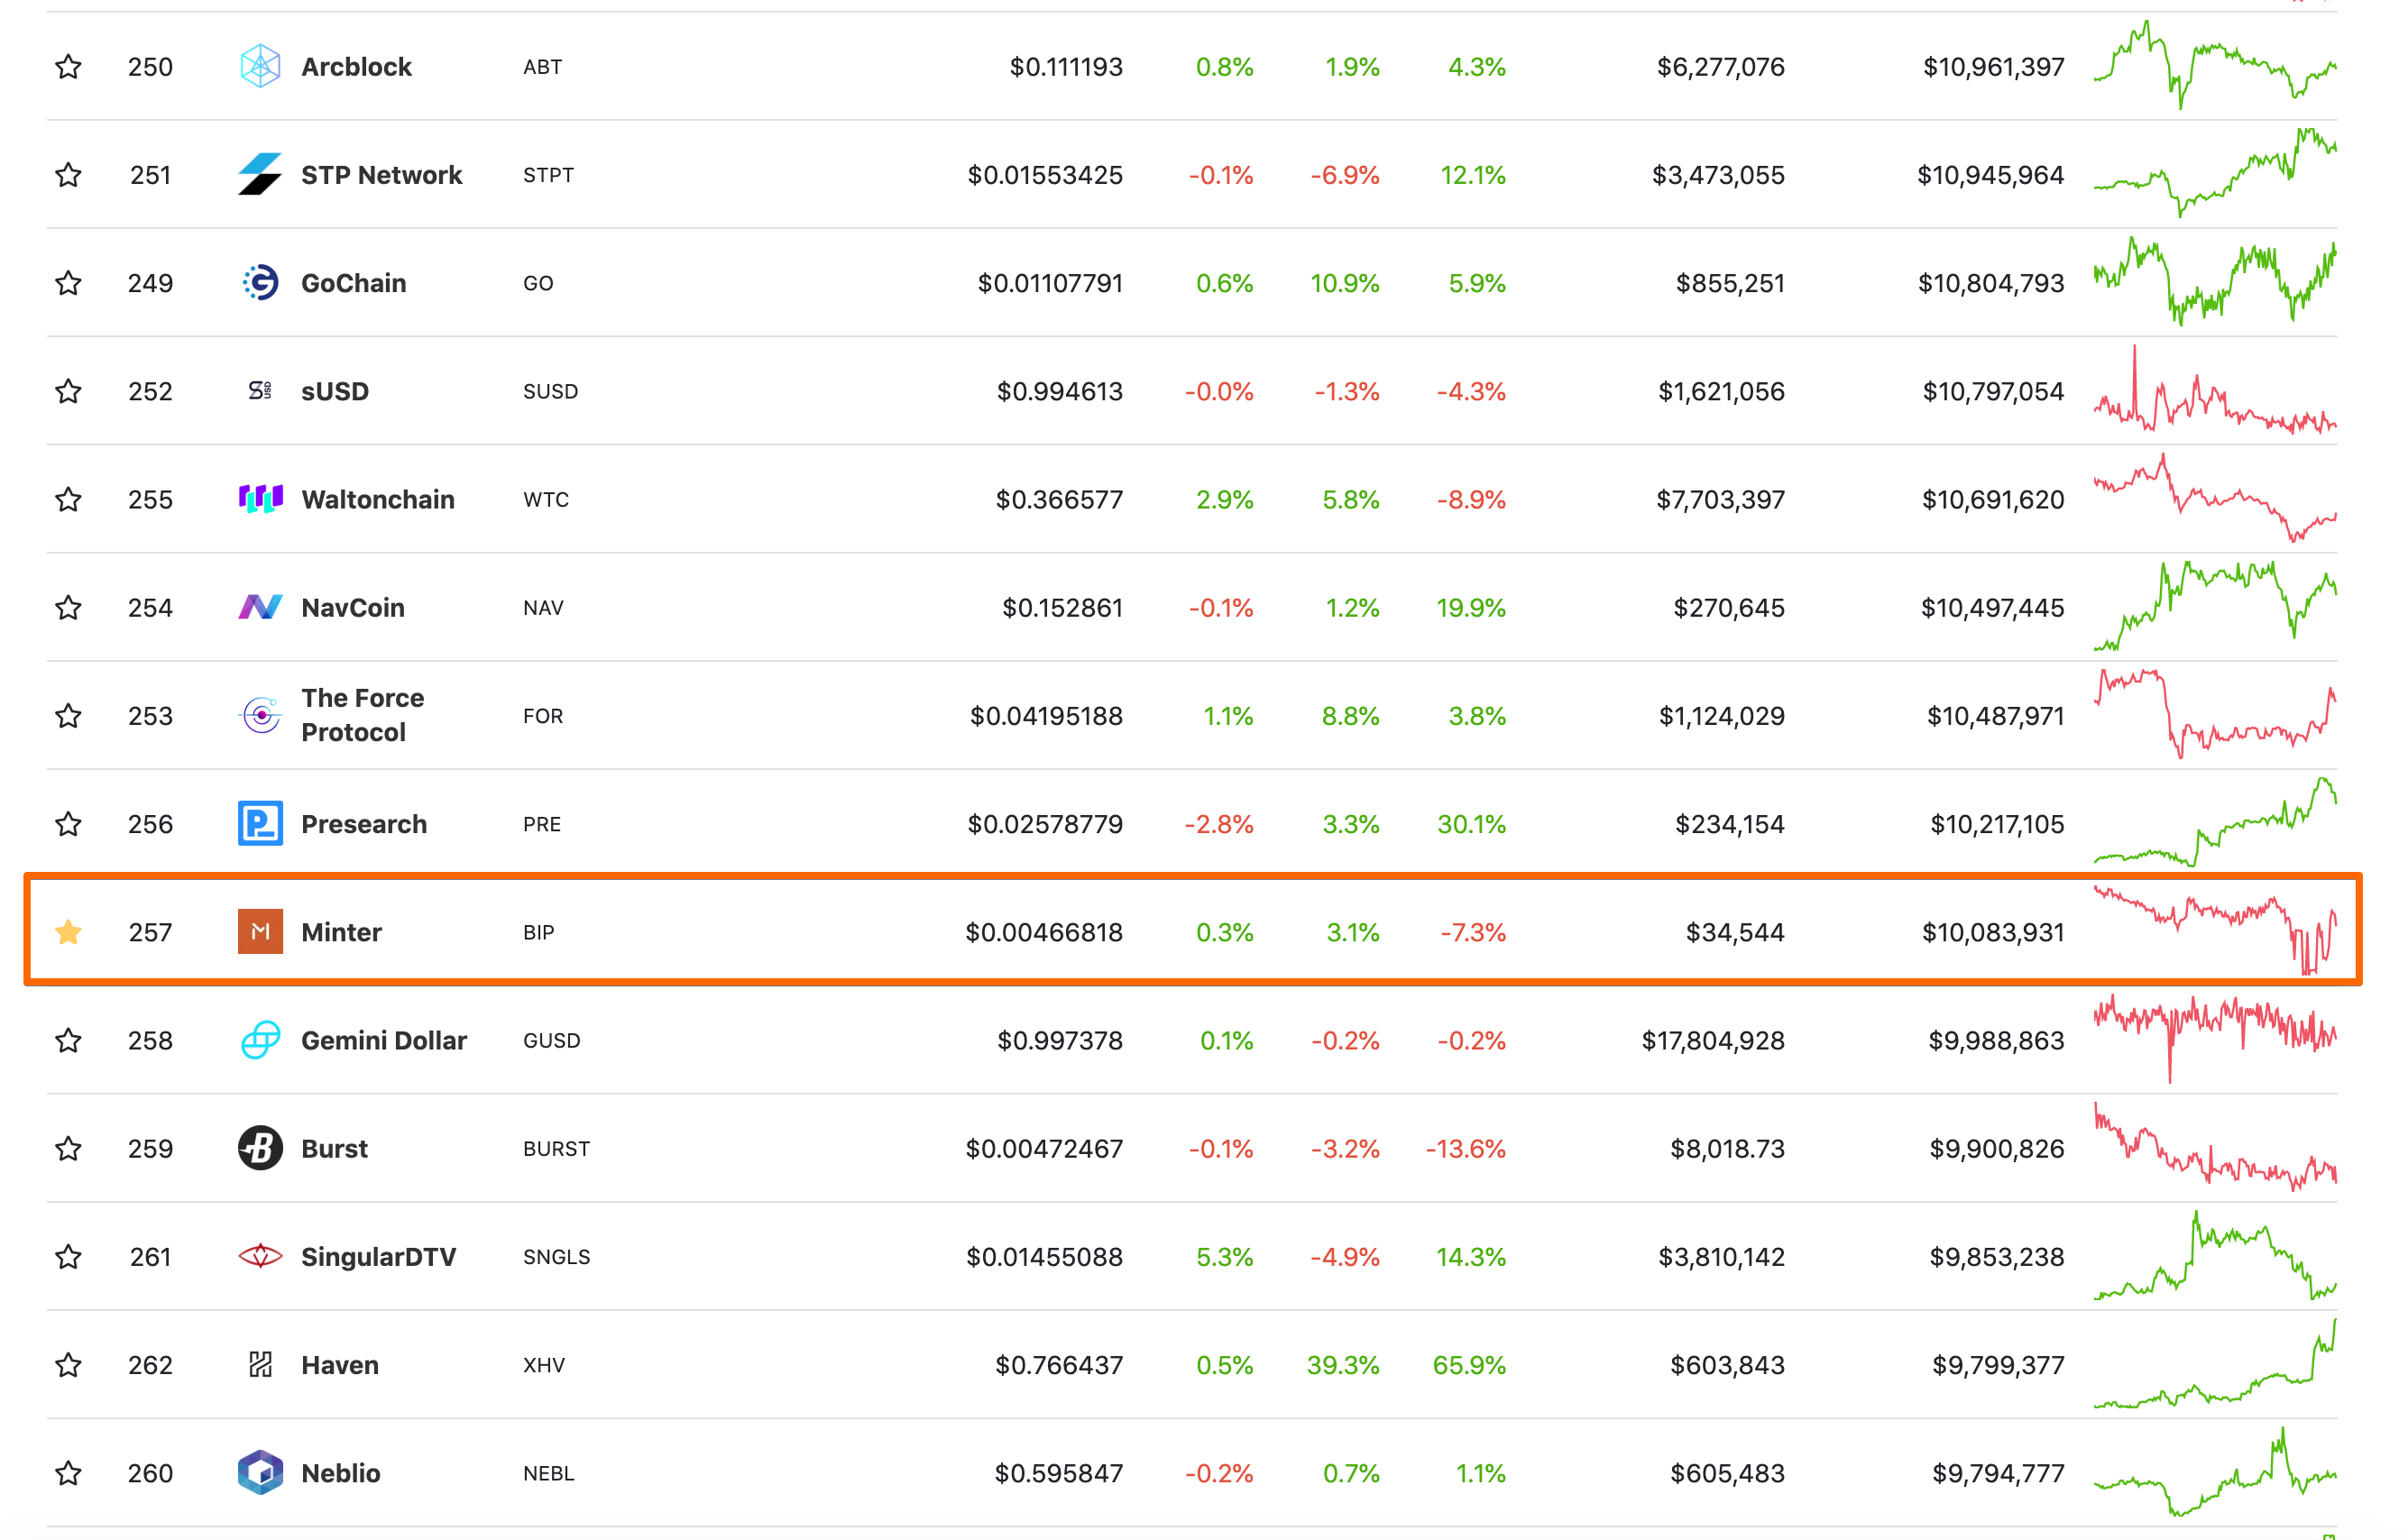Favorite sUSD with its star
This screenshot has height=1540, width=2408.
68,391
